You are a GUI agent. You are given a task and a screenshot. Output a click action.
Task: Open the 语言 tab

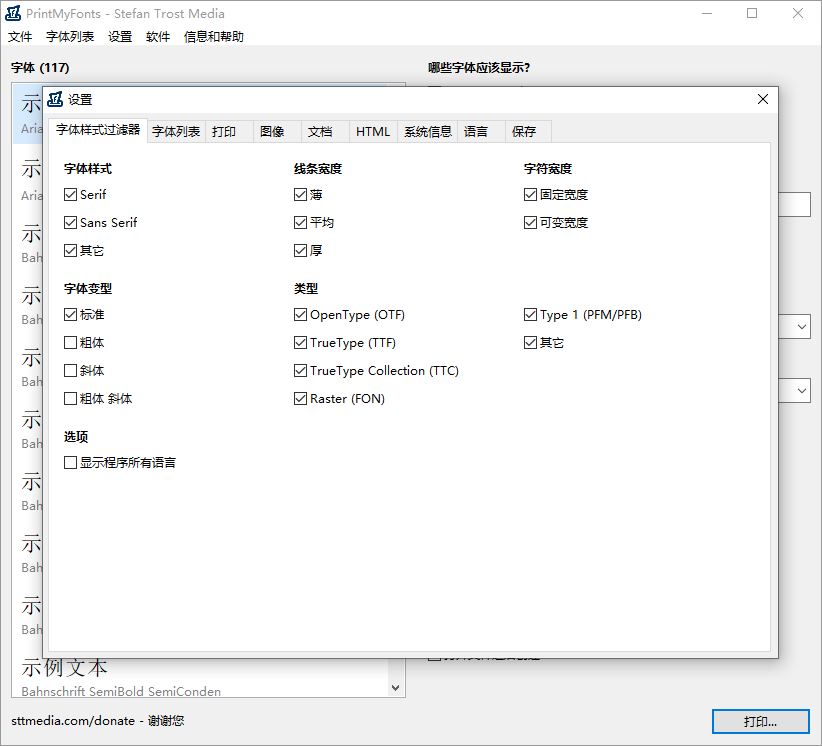(x=481, y=132)
